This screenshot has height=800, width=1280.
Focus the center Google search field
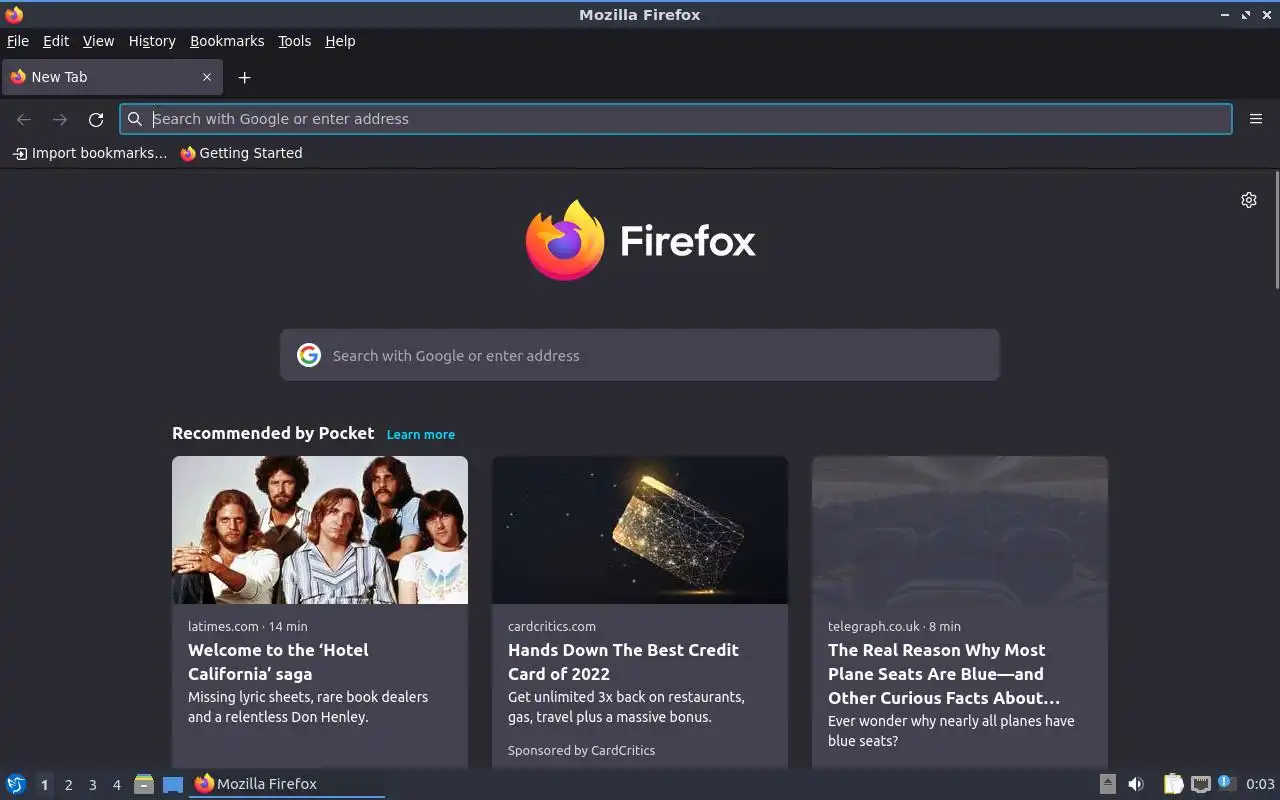(640, 355)
